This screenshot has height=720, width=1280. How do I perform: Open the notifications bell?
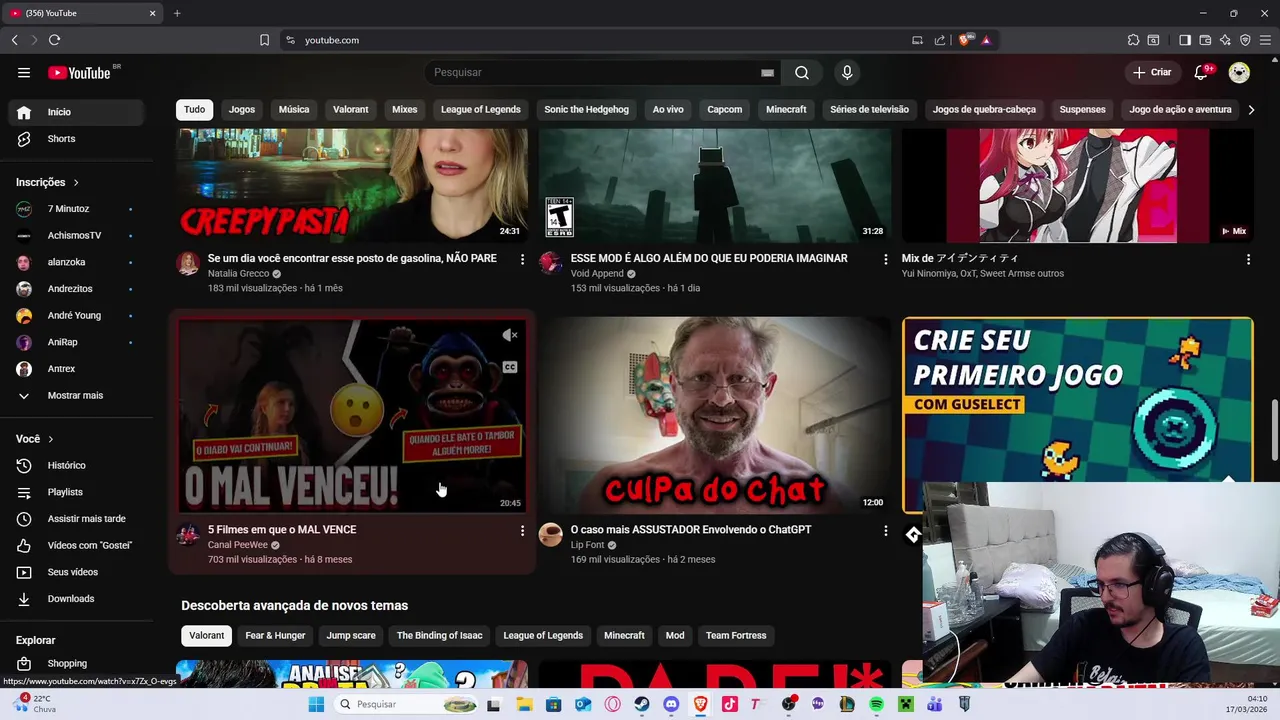1202,72
